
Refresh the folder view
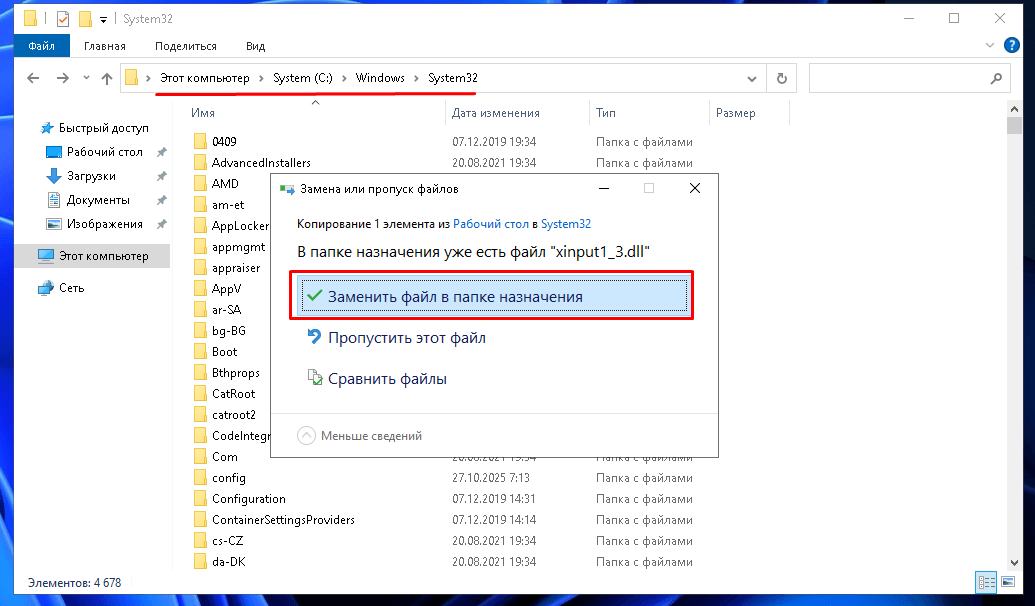pyautogui.click(x=781, y=77)
